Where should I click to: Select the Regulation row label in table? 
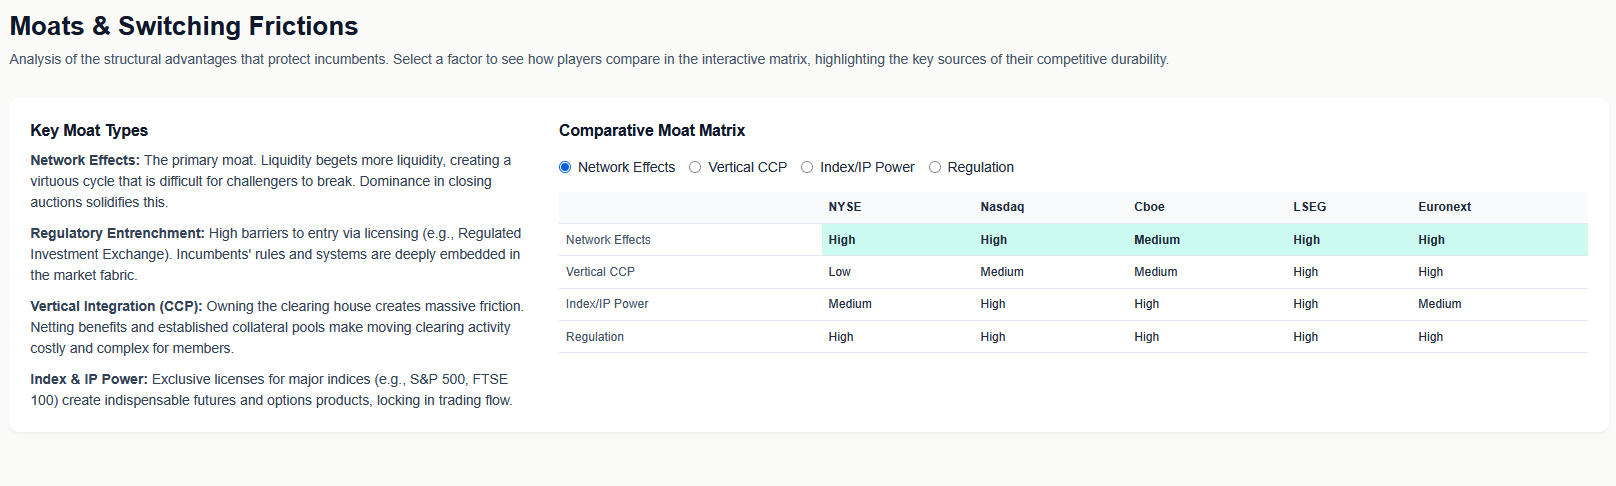(595, 337)
